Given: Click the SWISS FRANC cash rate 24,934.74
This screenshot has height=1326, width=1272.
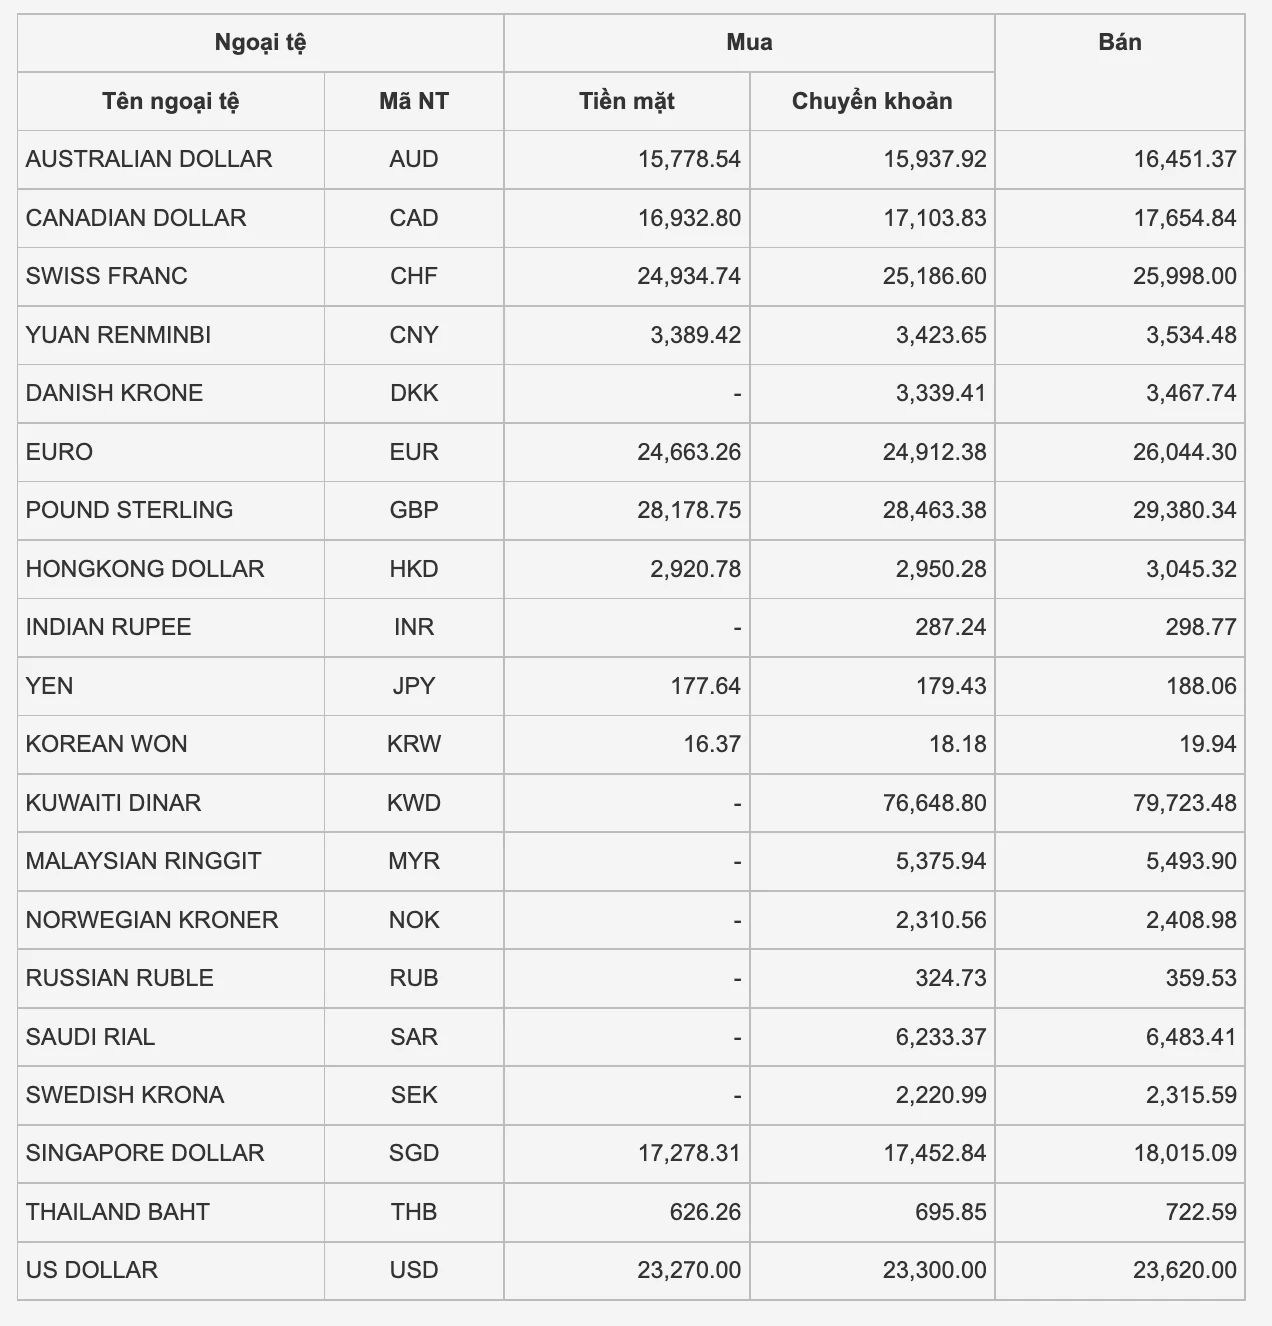Looking at the screenshot, I should pos(689,276).
